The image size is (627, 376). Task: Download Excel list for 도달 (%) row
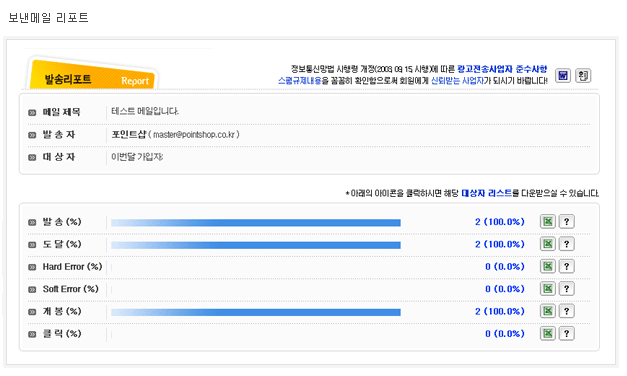coord(548,244)
